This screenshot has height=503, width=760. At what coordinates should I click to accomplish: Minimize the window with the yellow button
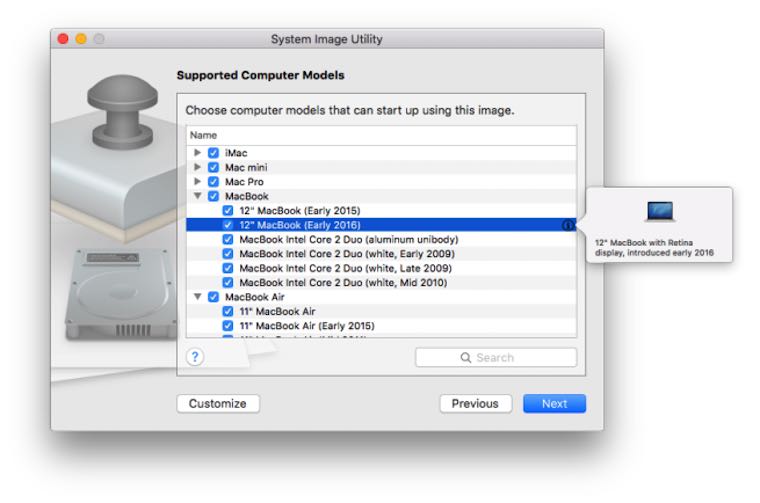point(81,39)
